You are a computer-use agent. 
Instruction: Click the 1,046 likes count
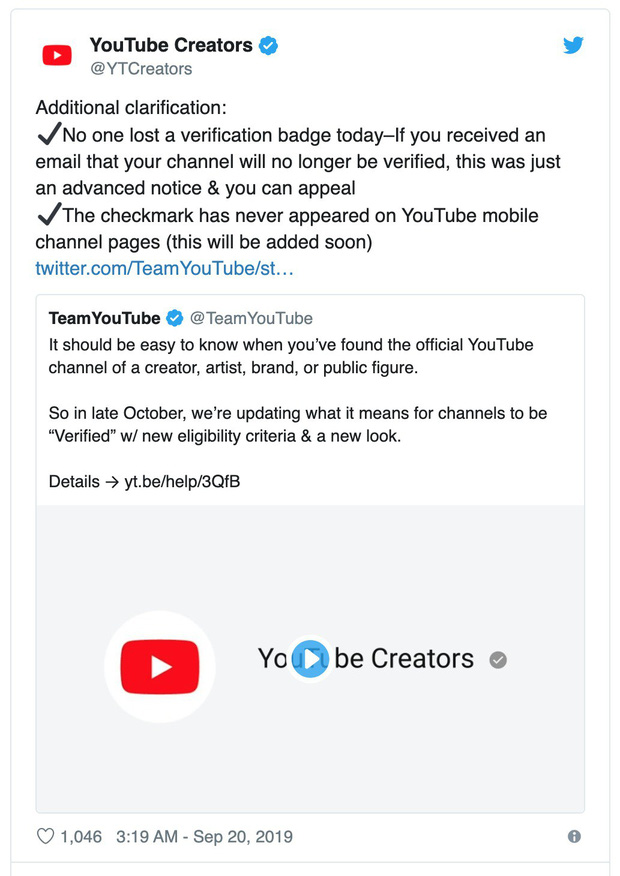[81, 836]
